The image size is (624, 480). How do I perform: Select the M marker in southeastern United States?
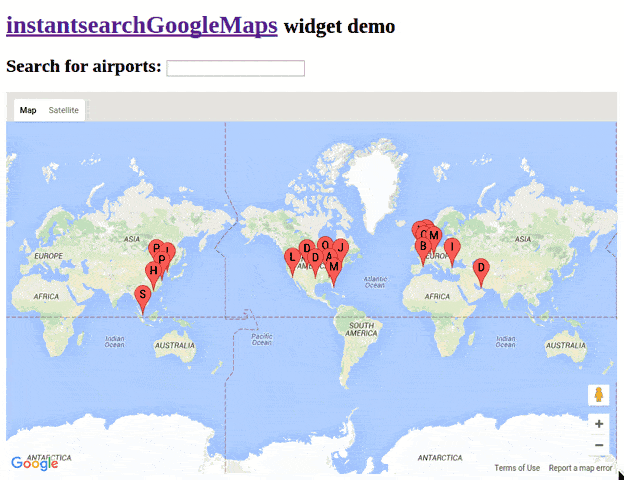pyautogui.click(x=334, y=267)
